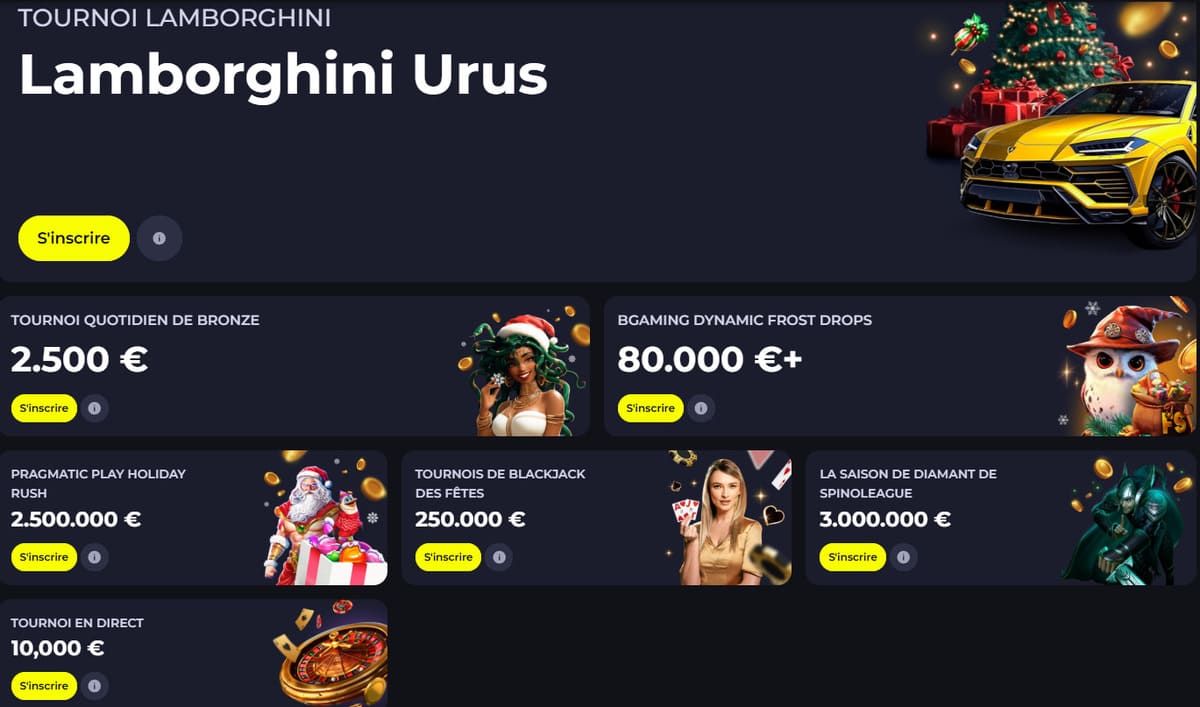Click S'inscrire for the Lamborghini Urus tournament

(x=74, y=239)
